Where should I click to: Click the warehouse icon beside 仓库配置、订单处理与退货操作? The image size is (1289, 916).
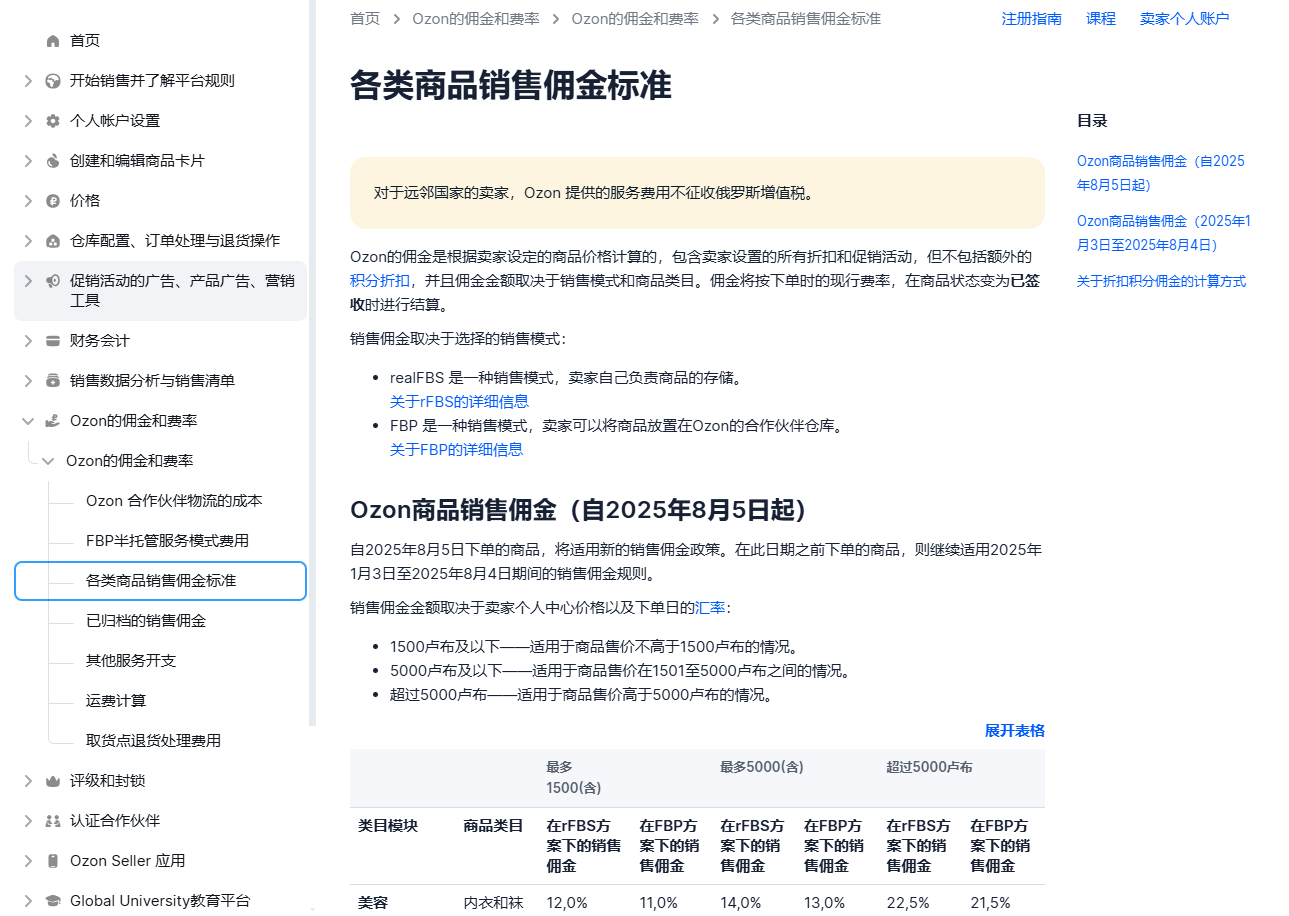coord(53,241)
